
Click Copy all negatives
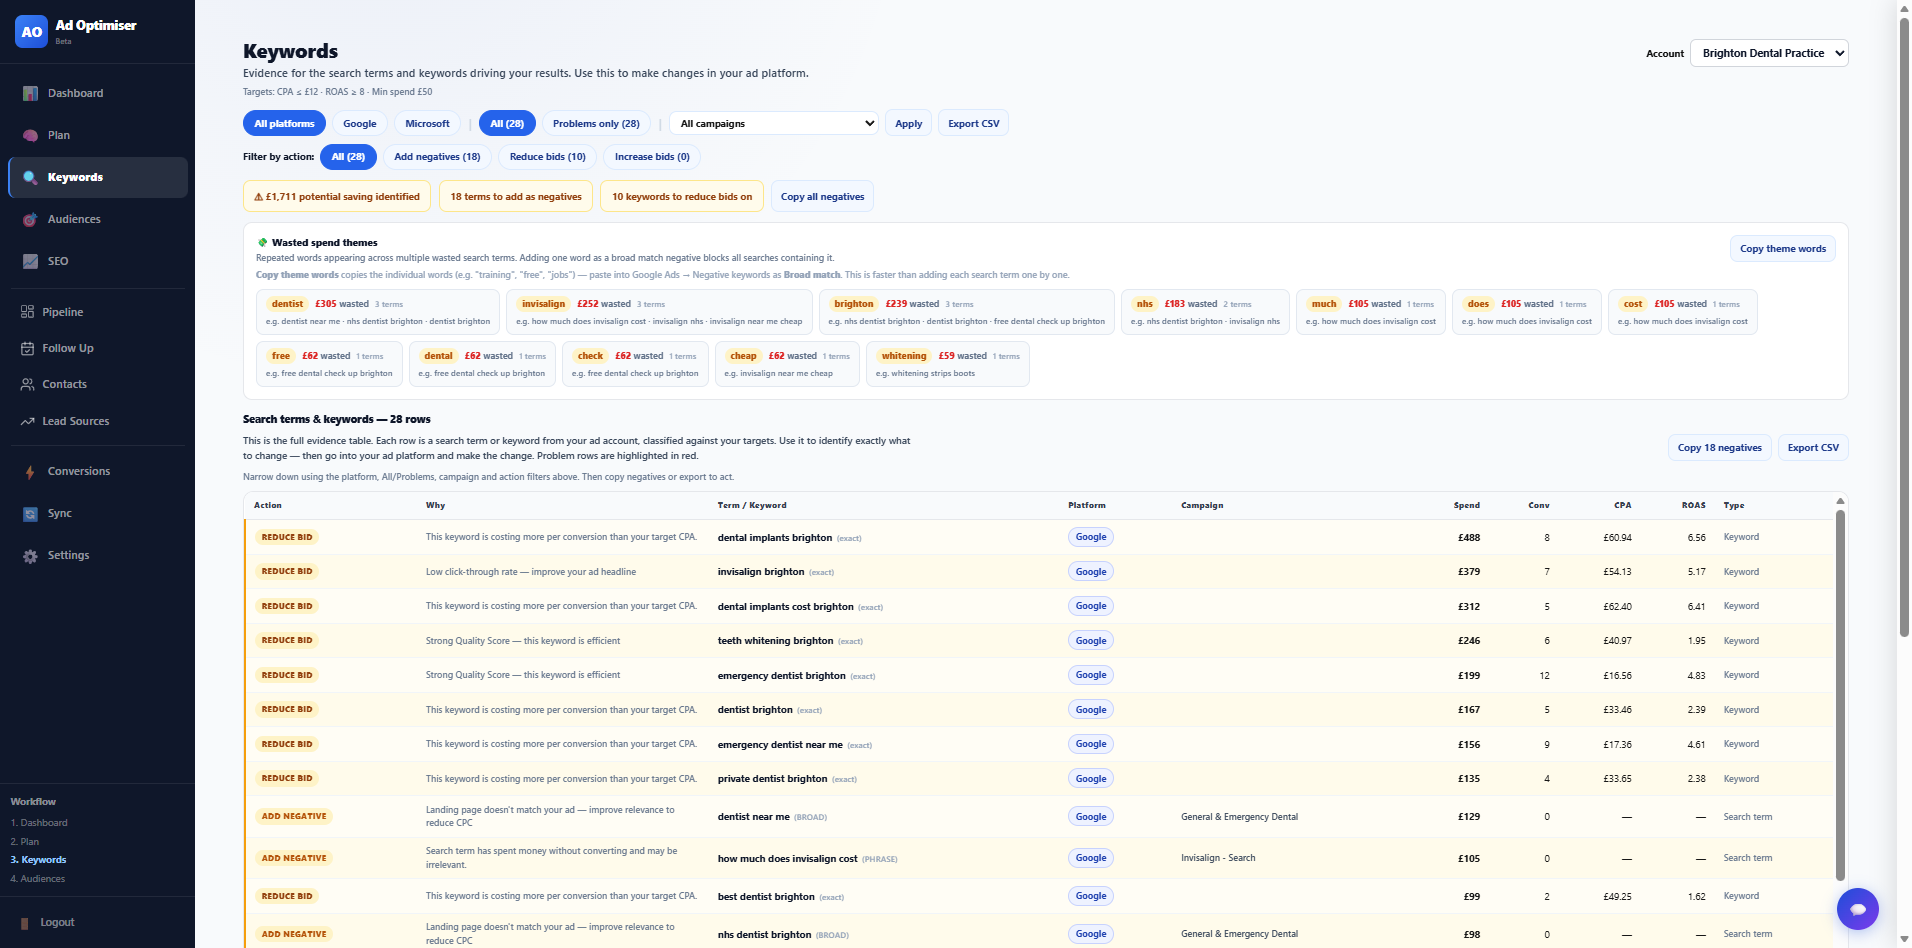point(822,196)
